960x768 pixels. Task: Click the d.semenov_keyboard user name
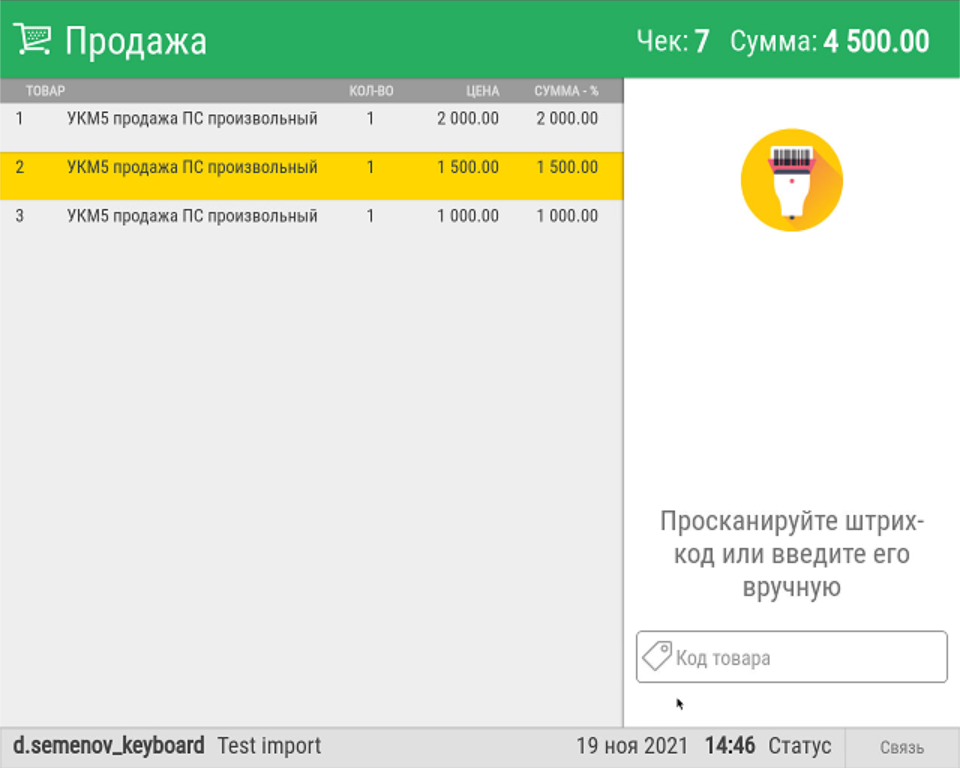109,746
